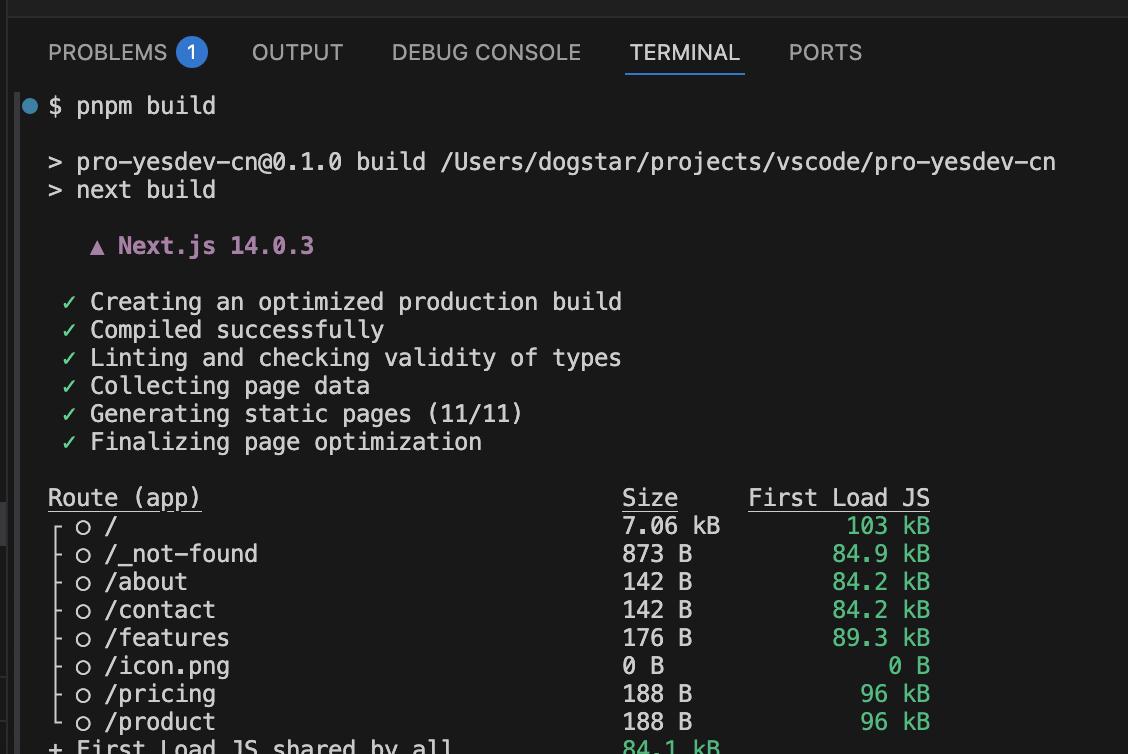Click checkmark beside 'Linting and checking validity of types'
The image size is (1128, 754).
click(69, 358)
